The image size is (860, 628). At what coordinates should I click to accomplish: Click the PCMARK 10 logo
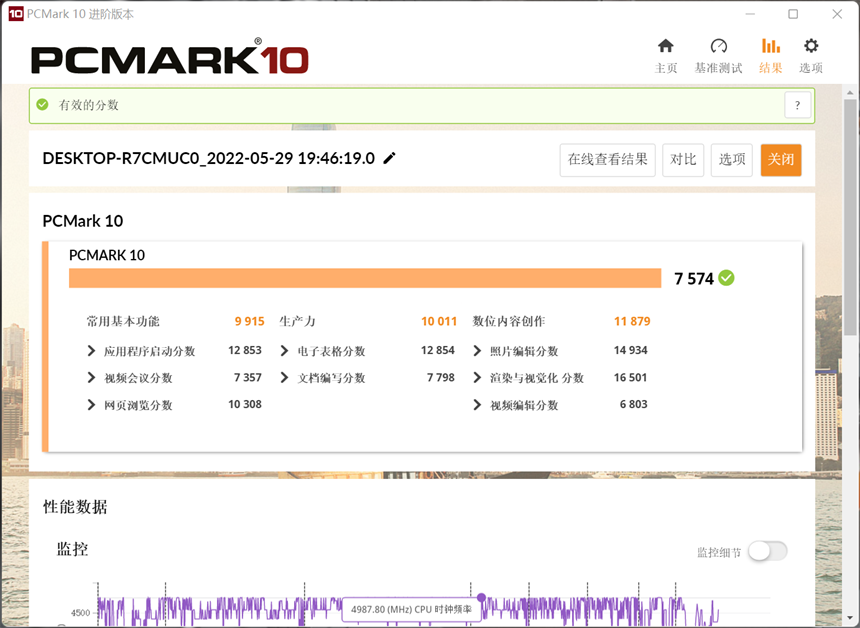(169, 56)
